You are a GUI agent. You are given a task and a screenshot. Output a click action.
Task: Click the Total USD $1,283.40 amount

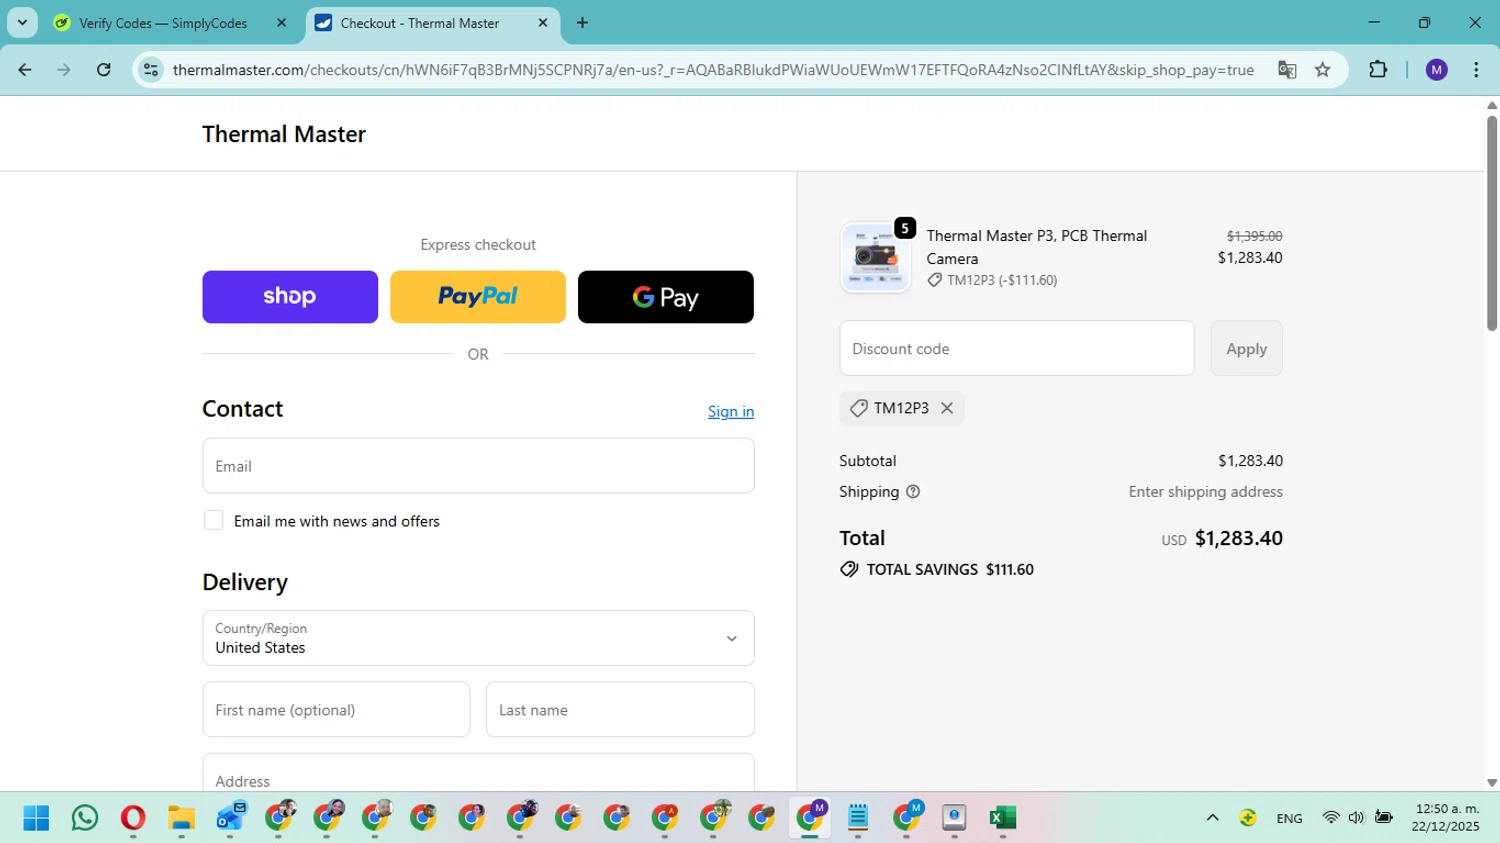click(x=1222, y=538)
